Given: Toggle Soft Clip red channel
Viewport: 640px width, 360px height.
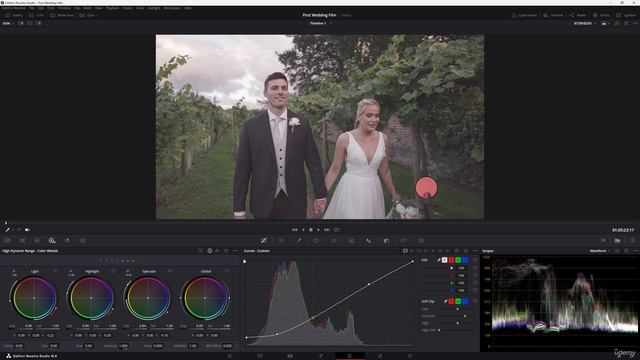Looking at the screenshot, I should tap(451, 301).
